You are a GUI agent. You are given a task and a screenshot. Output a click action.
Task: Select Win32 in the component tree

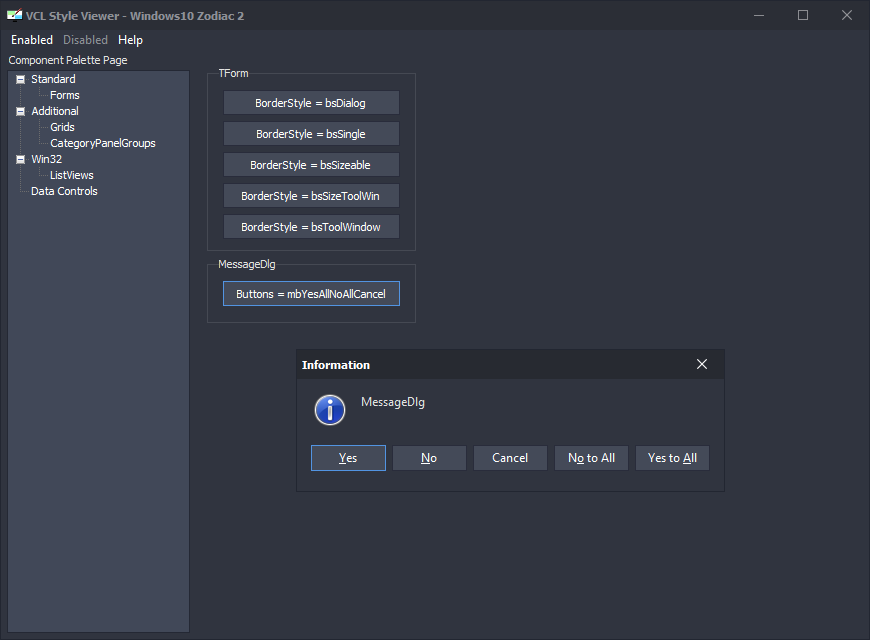point(47,159)
